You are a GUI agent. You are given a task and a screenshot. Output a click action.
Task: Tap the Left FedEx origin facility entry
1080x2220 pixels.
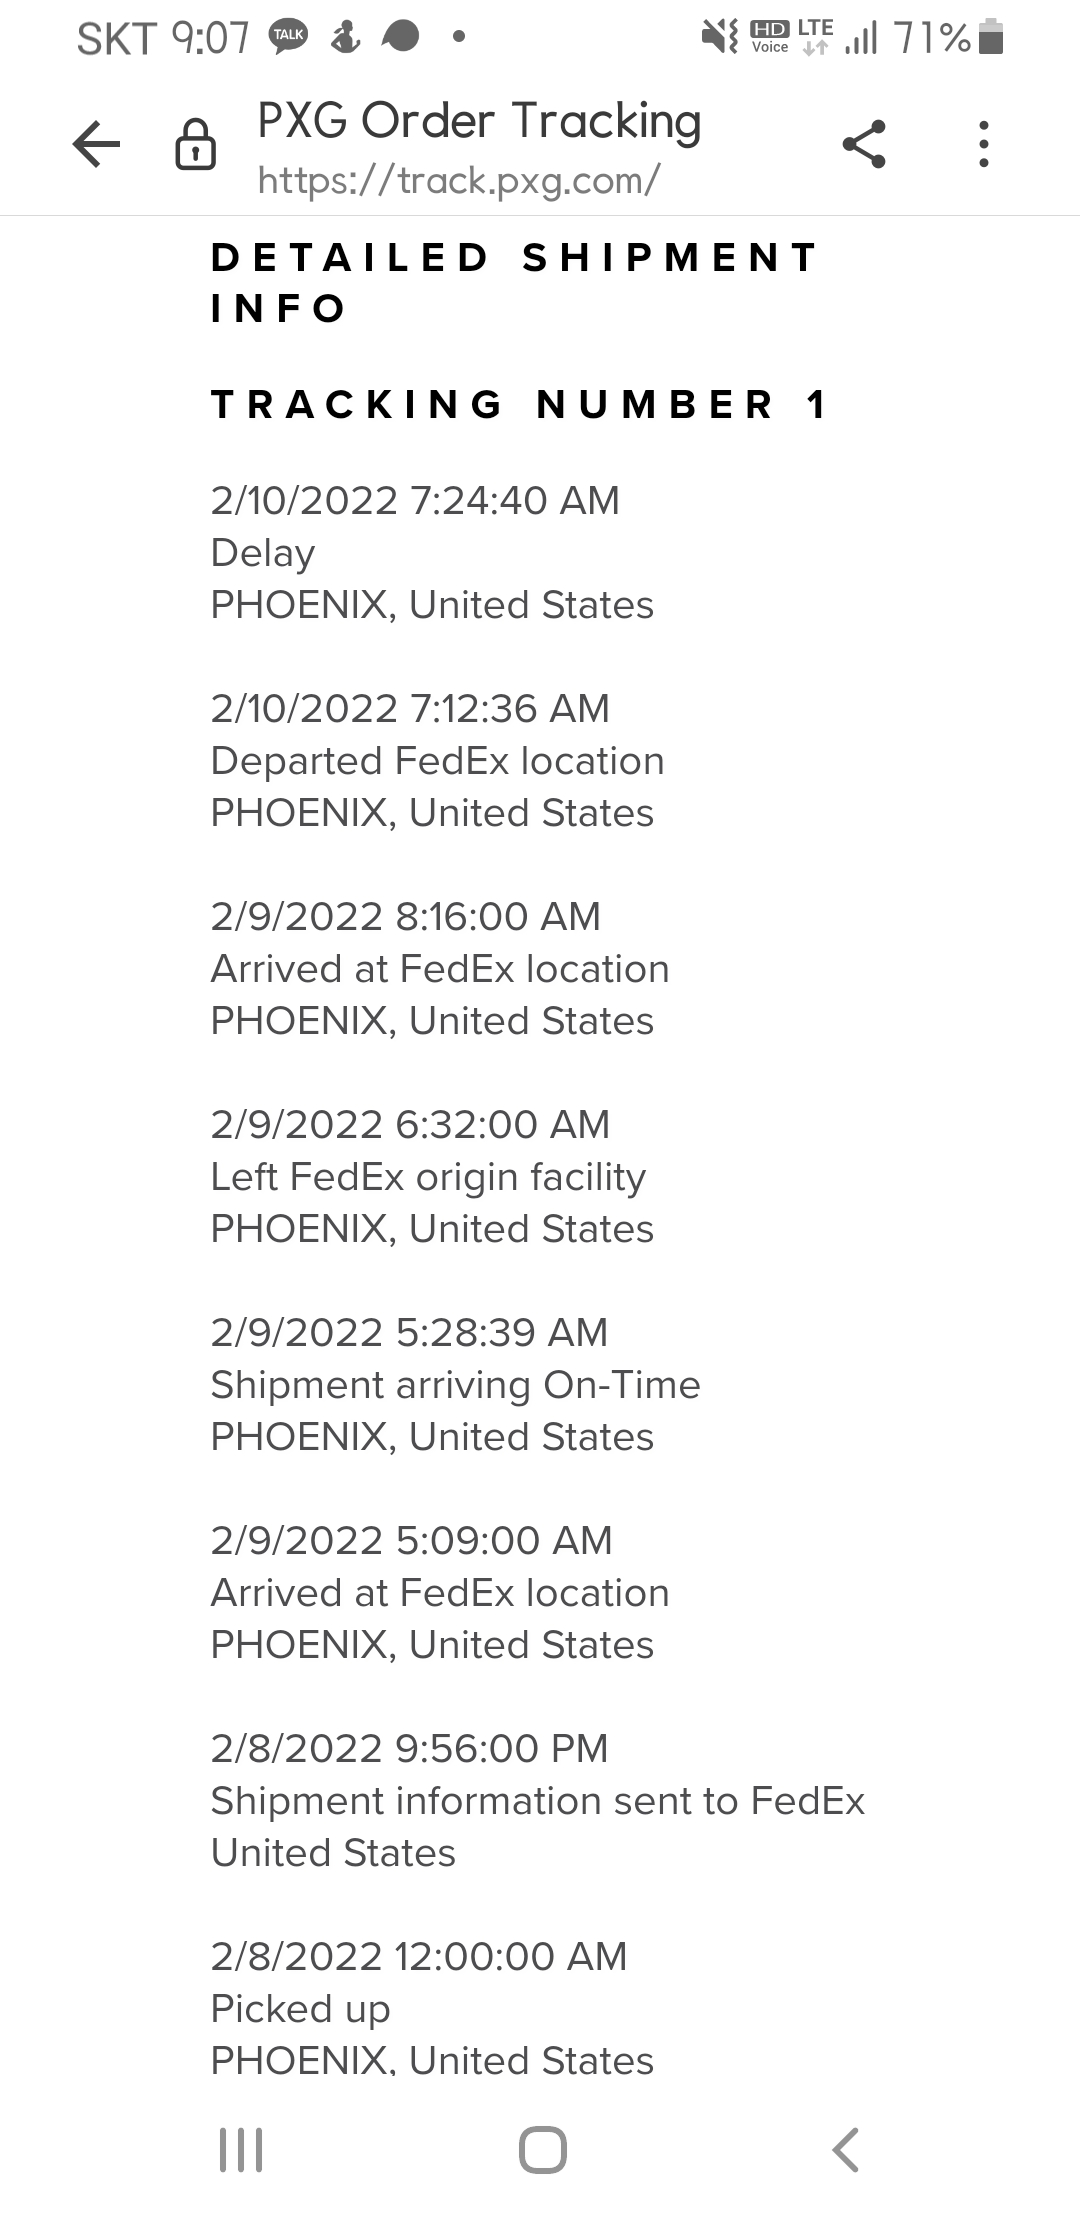pyautogui.click(x=428, y=1177)
